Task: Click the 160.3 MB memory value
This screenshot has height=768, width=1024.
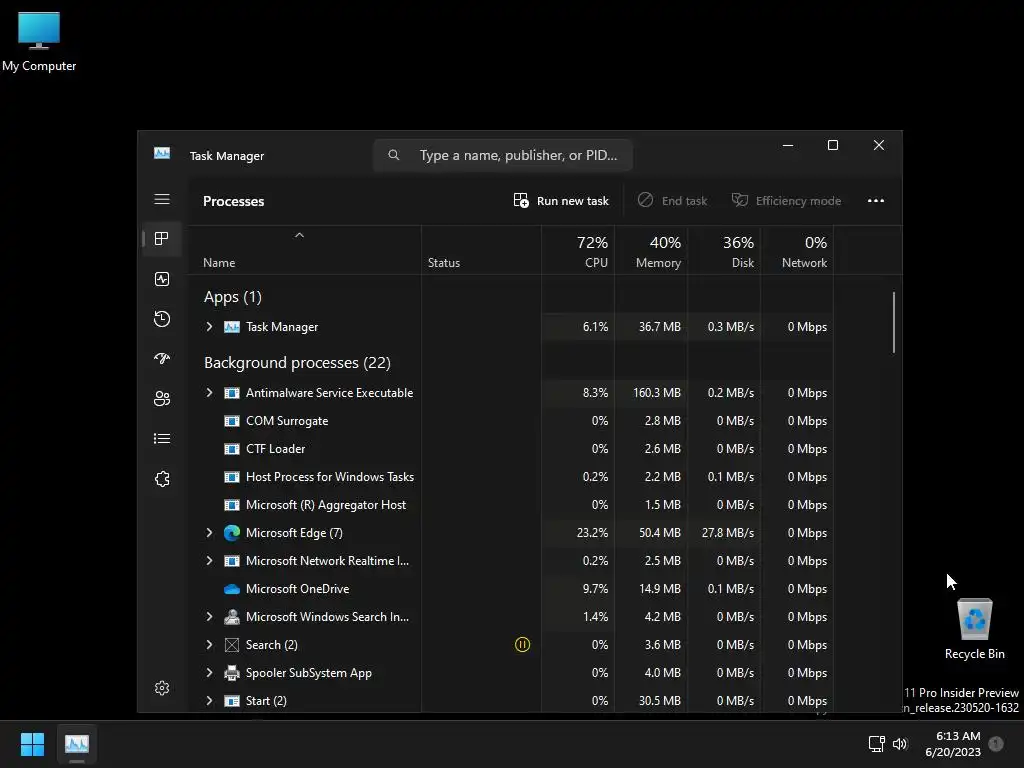Action: pos(656,392)
